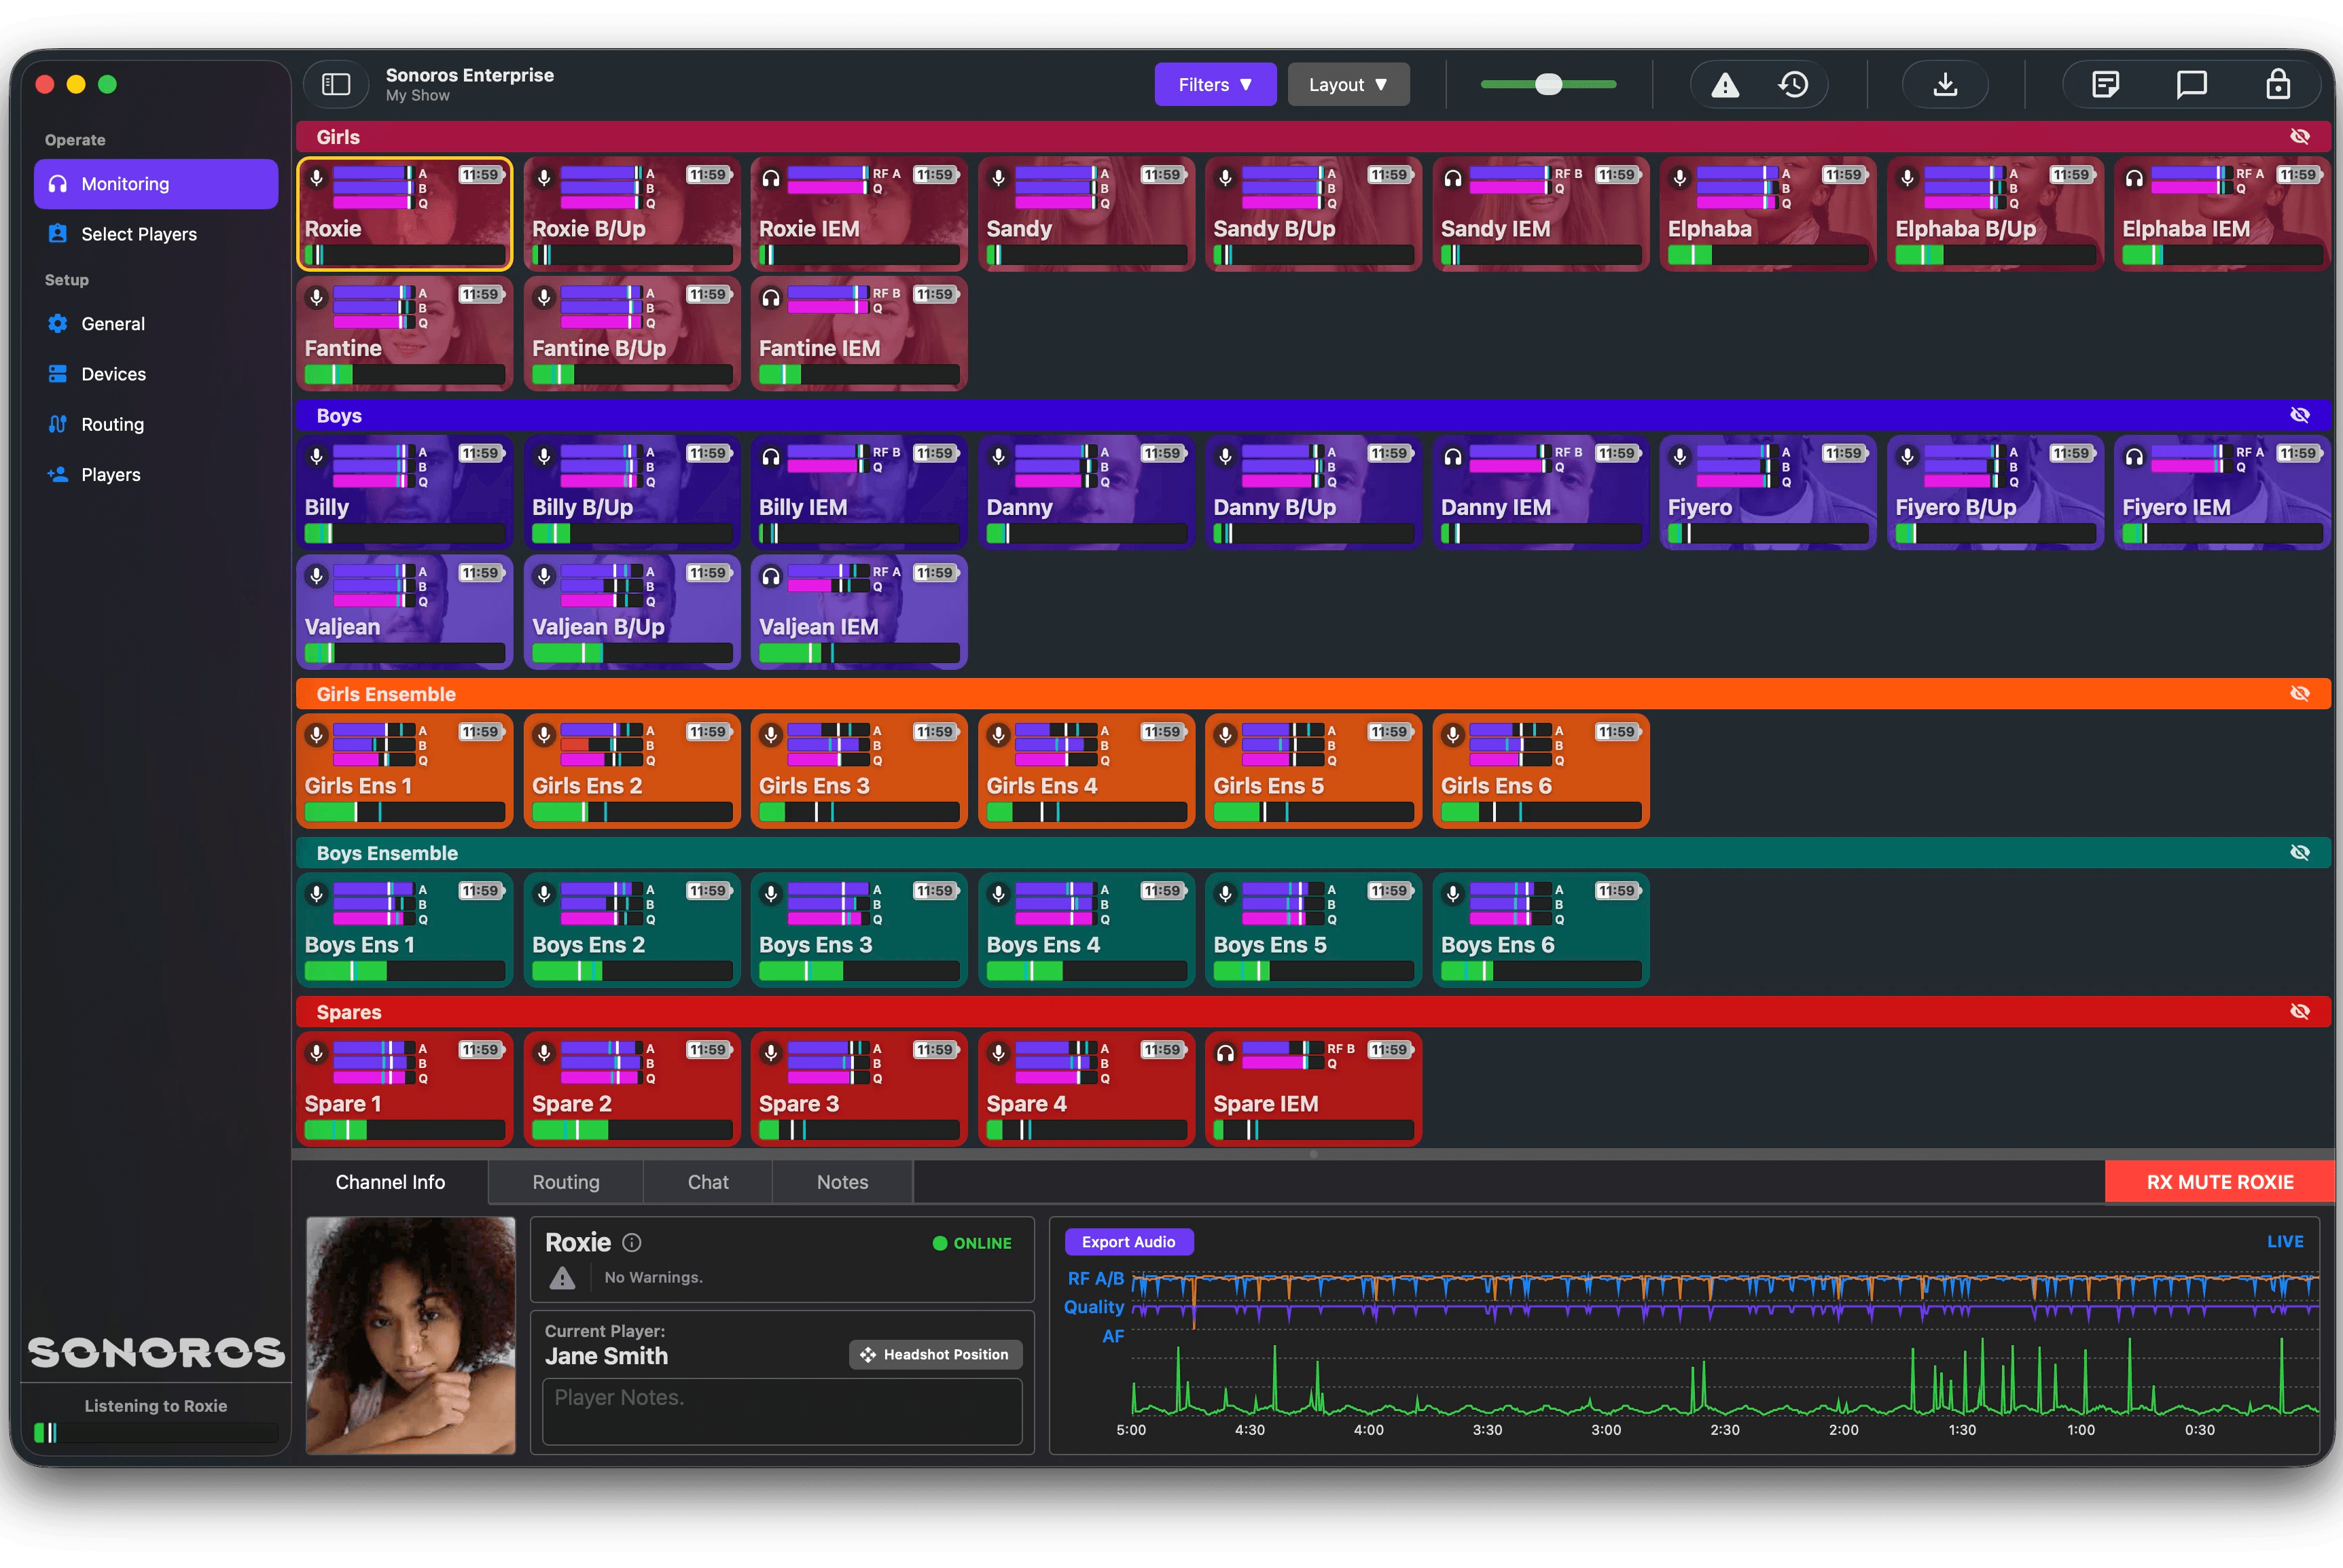Hide the Girls group with eye icon
Image resolution: width=2343 pixels, height=1568 pixels.
pyautogui.click(x=2300, y=137)
